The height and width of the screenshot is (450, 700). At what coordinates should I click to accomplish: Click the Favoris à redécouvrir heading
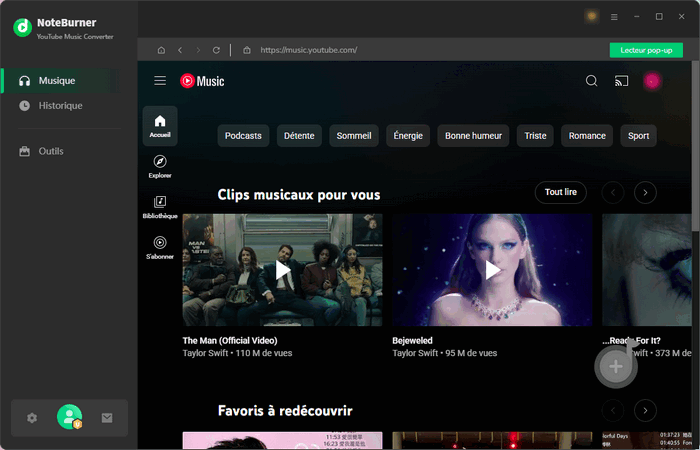coord(285,410)
